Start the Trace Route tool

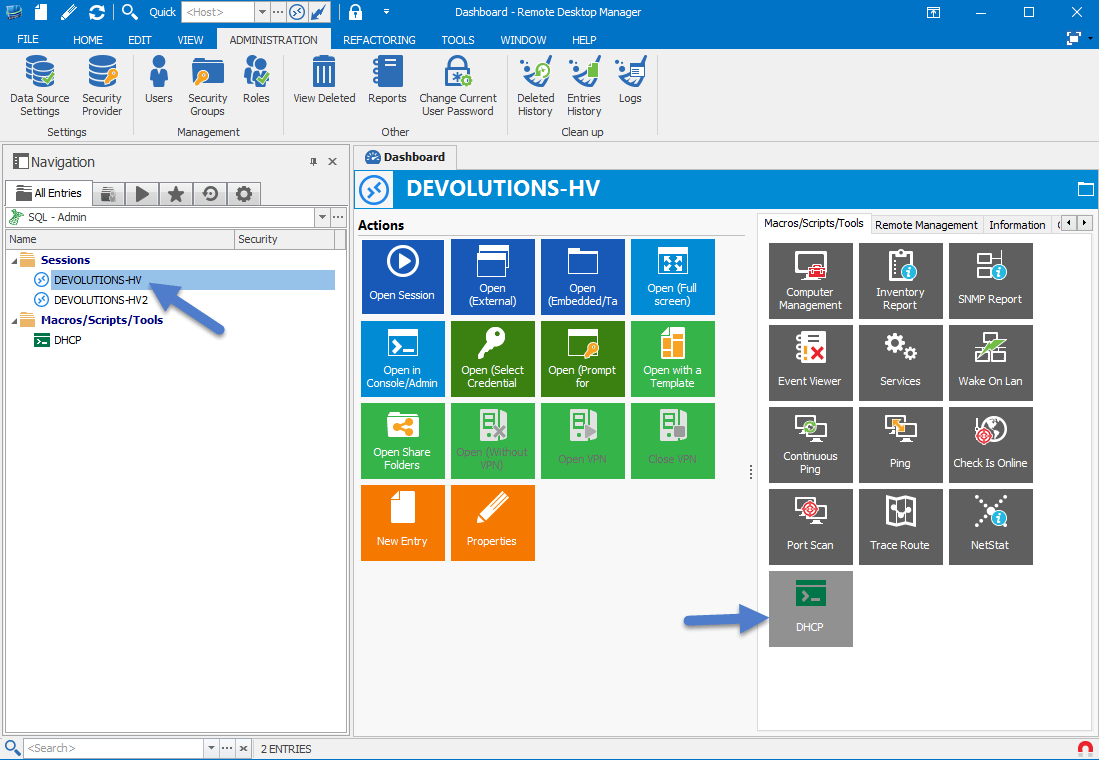[x=900, y=526]
